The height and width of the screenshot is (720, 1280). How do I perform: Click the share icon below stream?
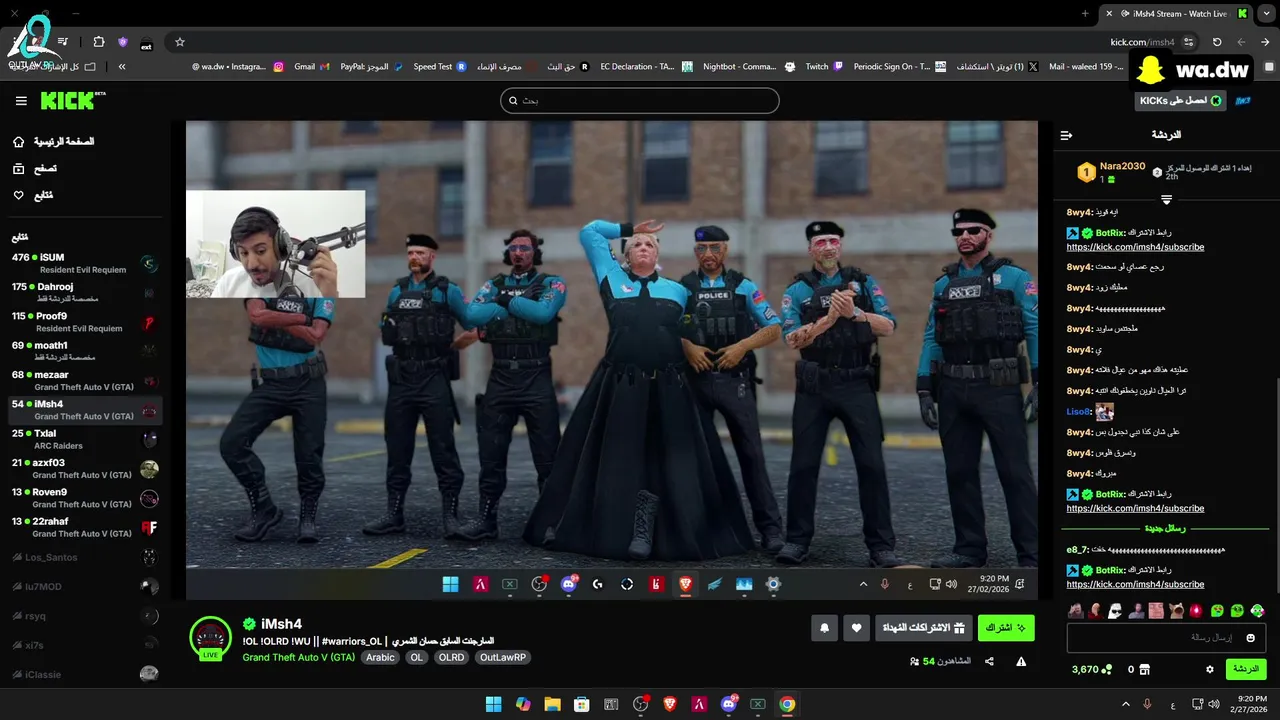[x=989, y=661]
